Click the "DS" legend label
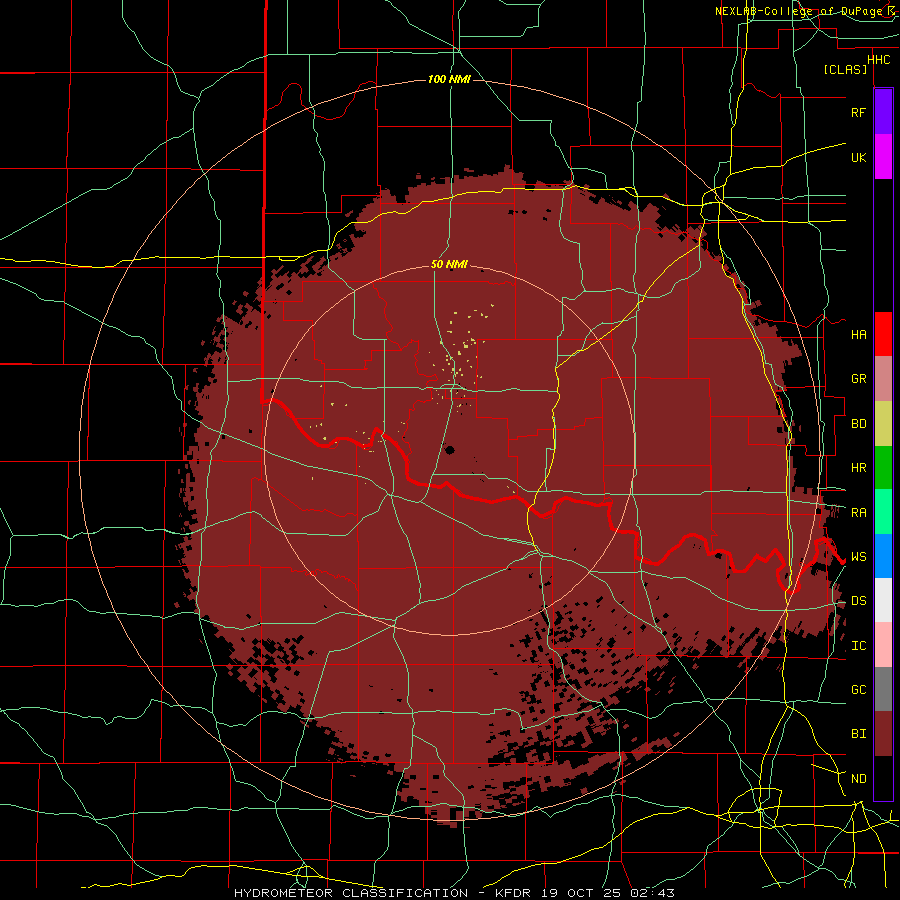Viewport: 900px width, 900px height. tap(858, 601)
